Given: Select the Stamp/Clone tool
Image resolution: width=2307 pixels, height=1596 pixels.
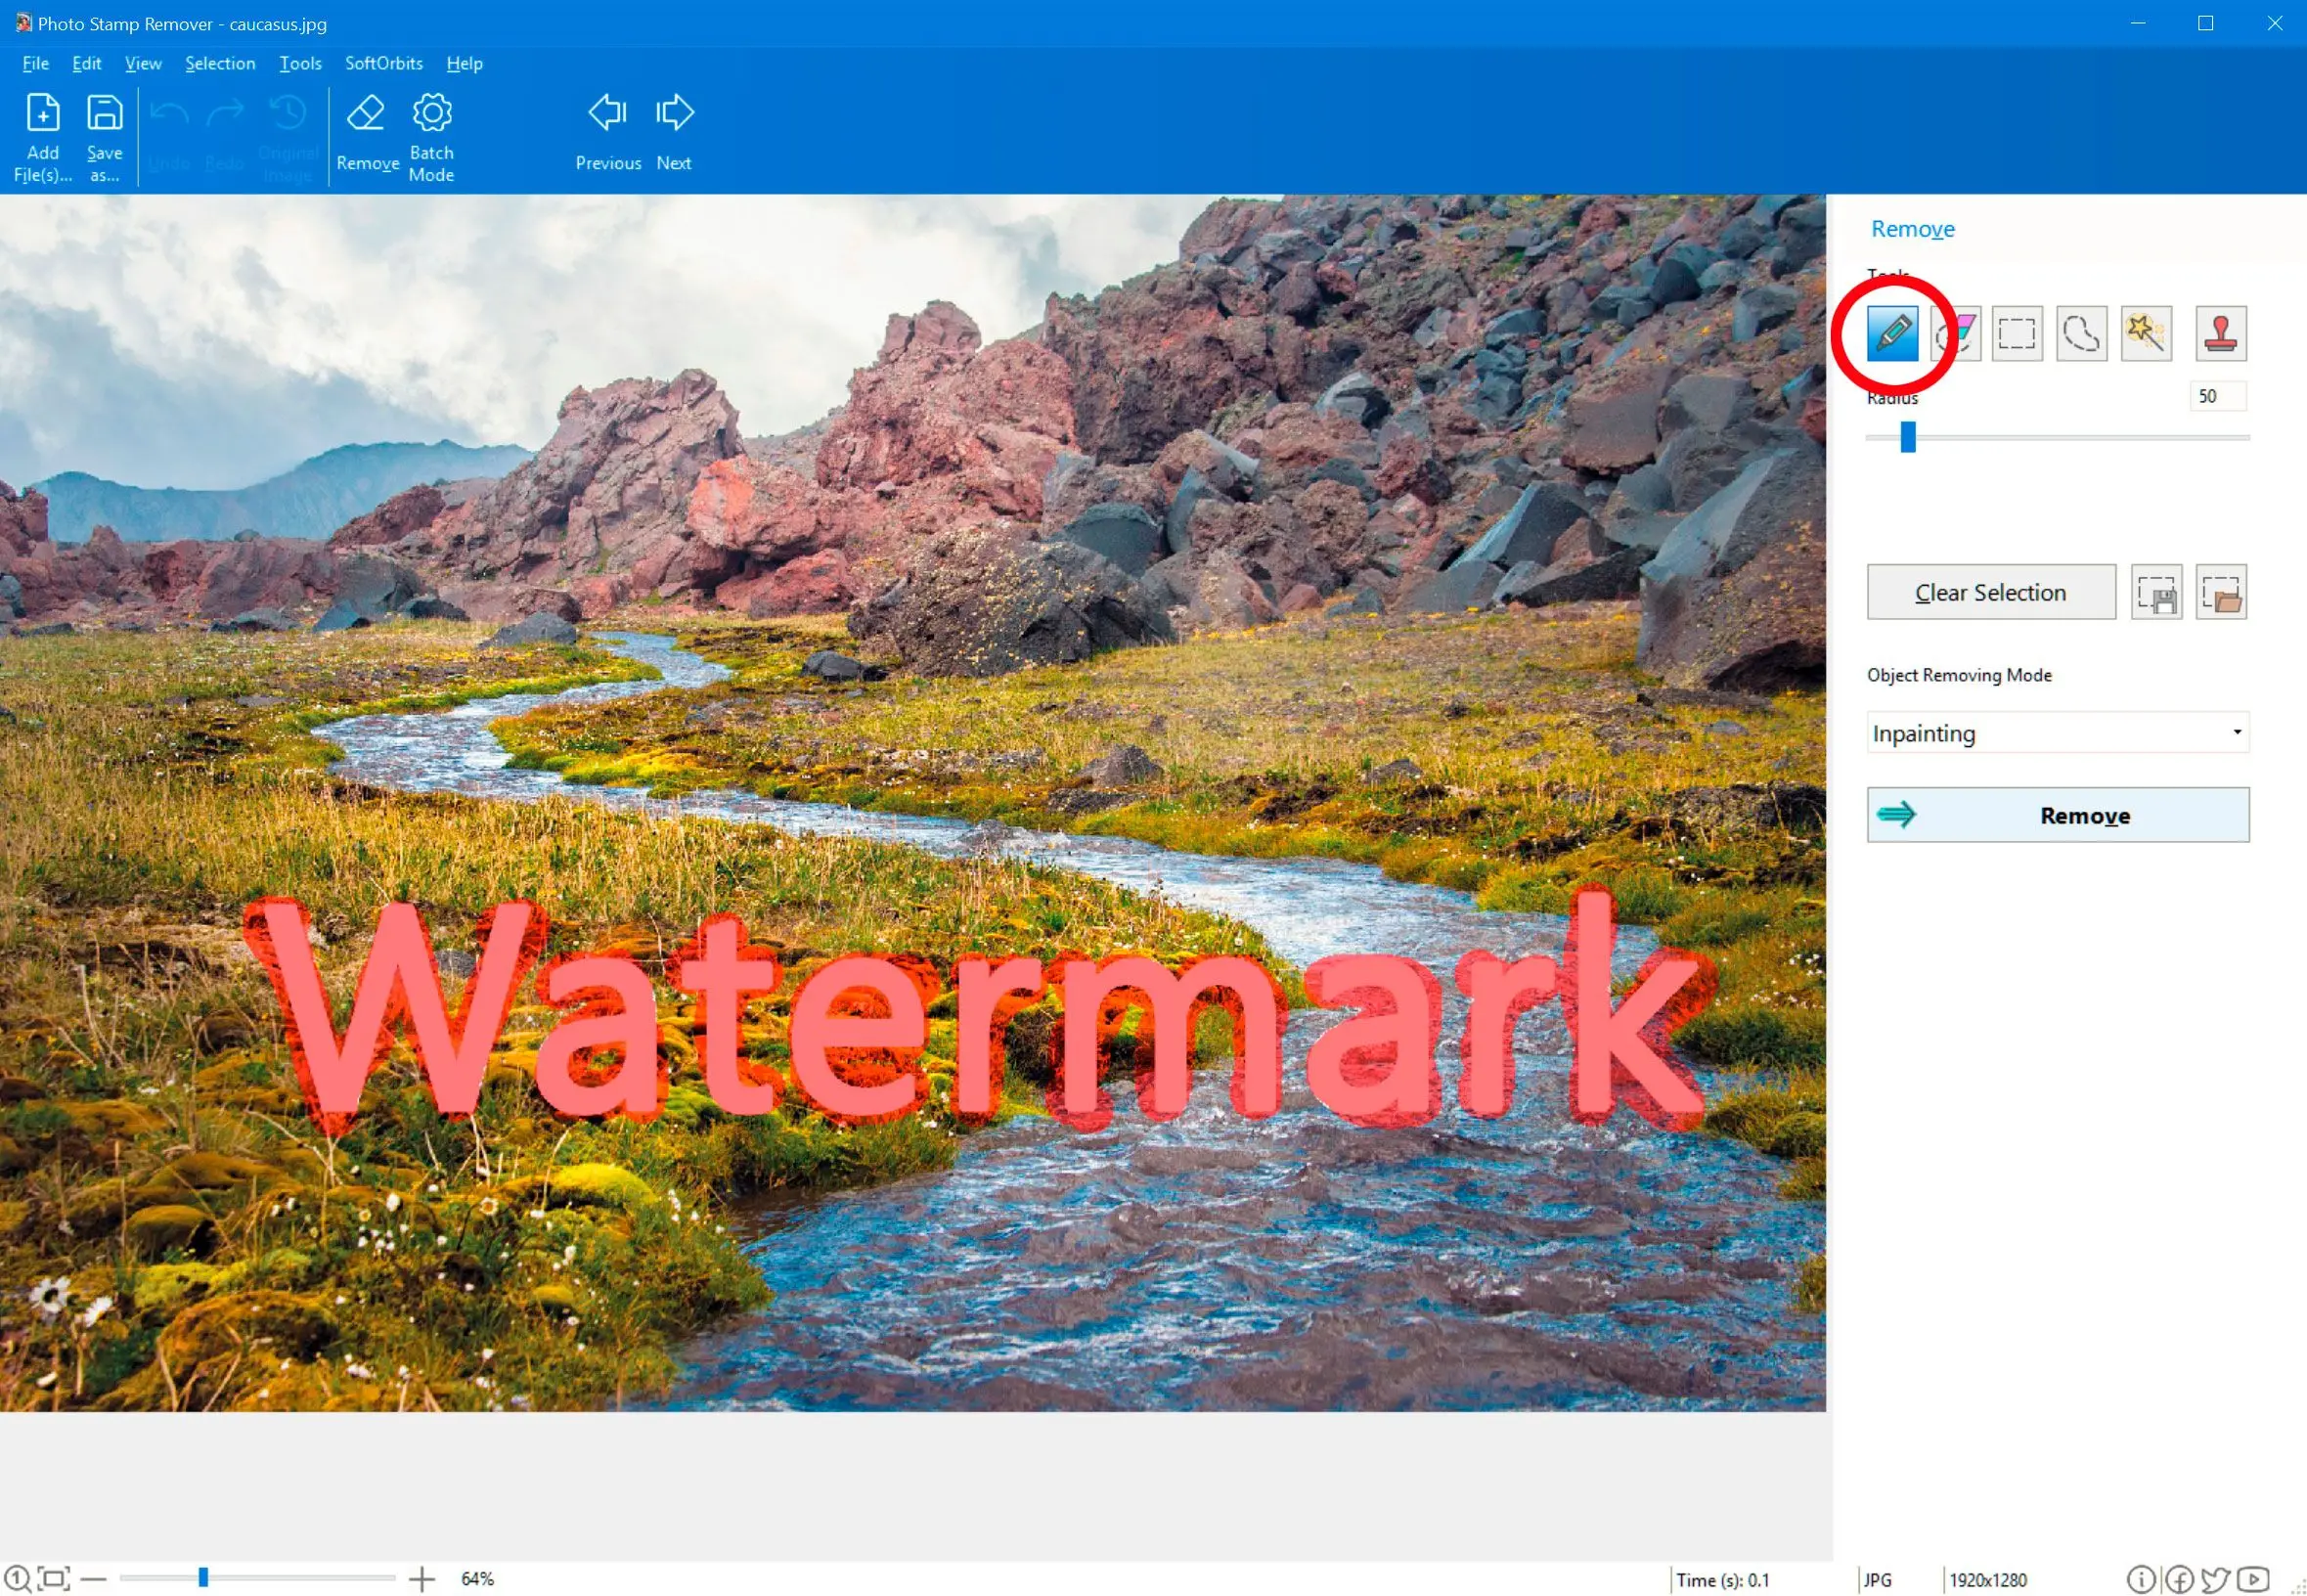Looking at the screenshot, I should click(2221, 333).
